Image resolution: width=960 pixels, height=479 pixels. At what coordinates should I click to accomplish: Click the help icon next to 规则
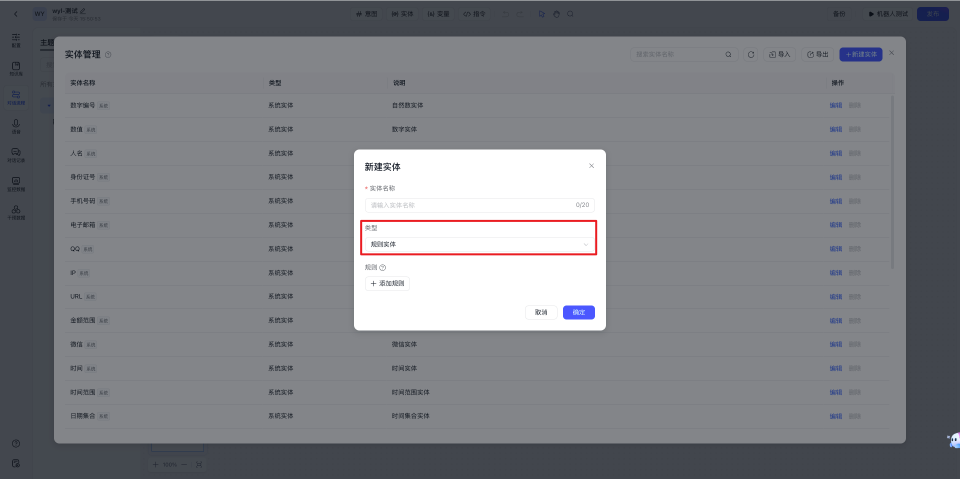click(x=383, y=268)
